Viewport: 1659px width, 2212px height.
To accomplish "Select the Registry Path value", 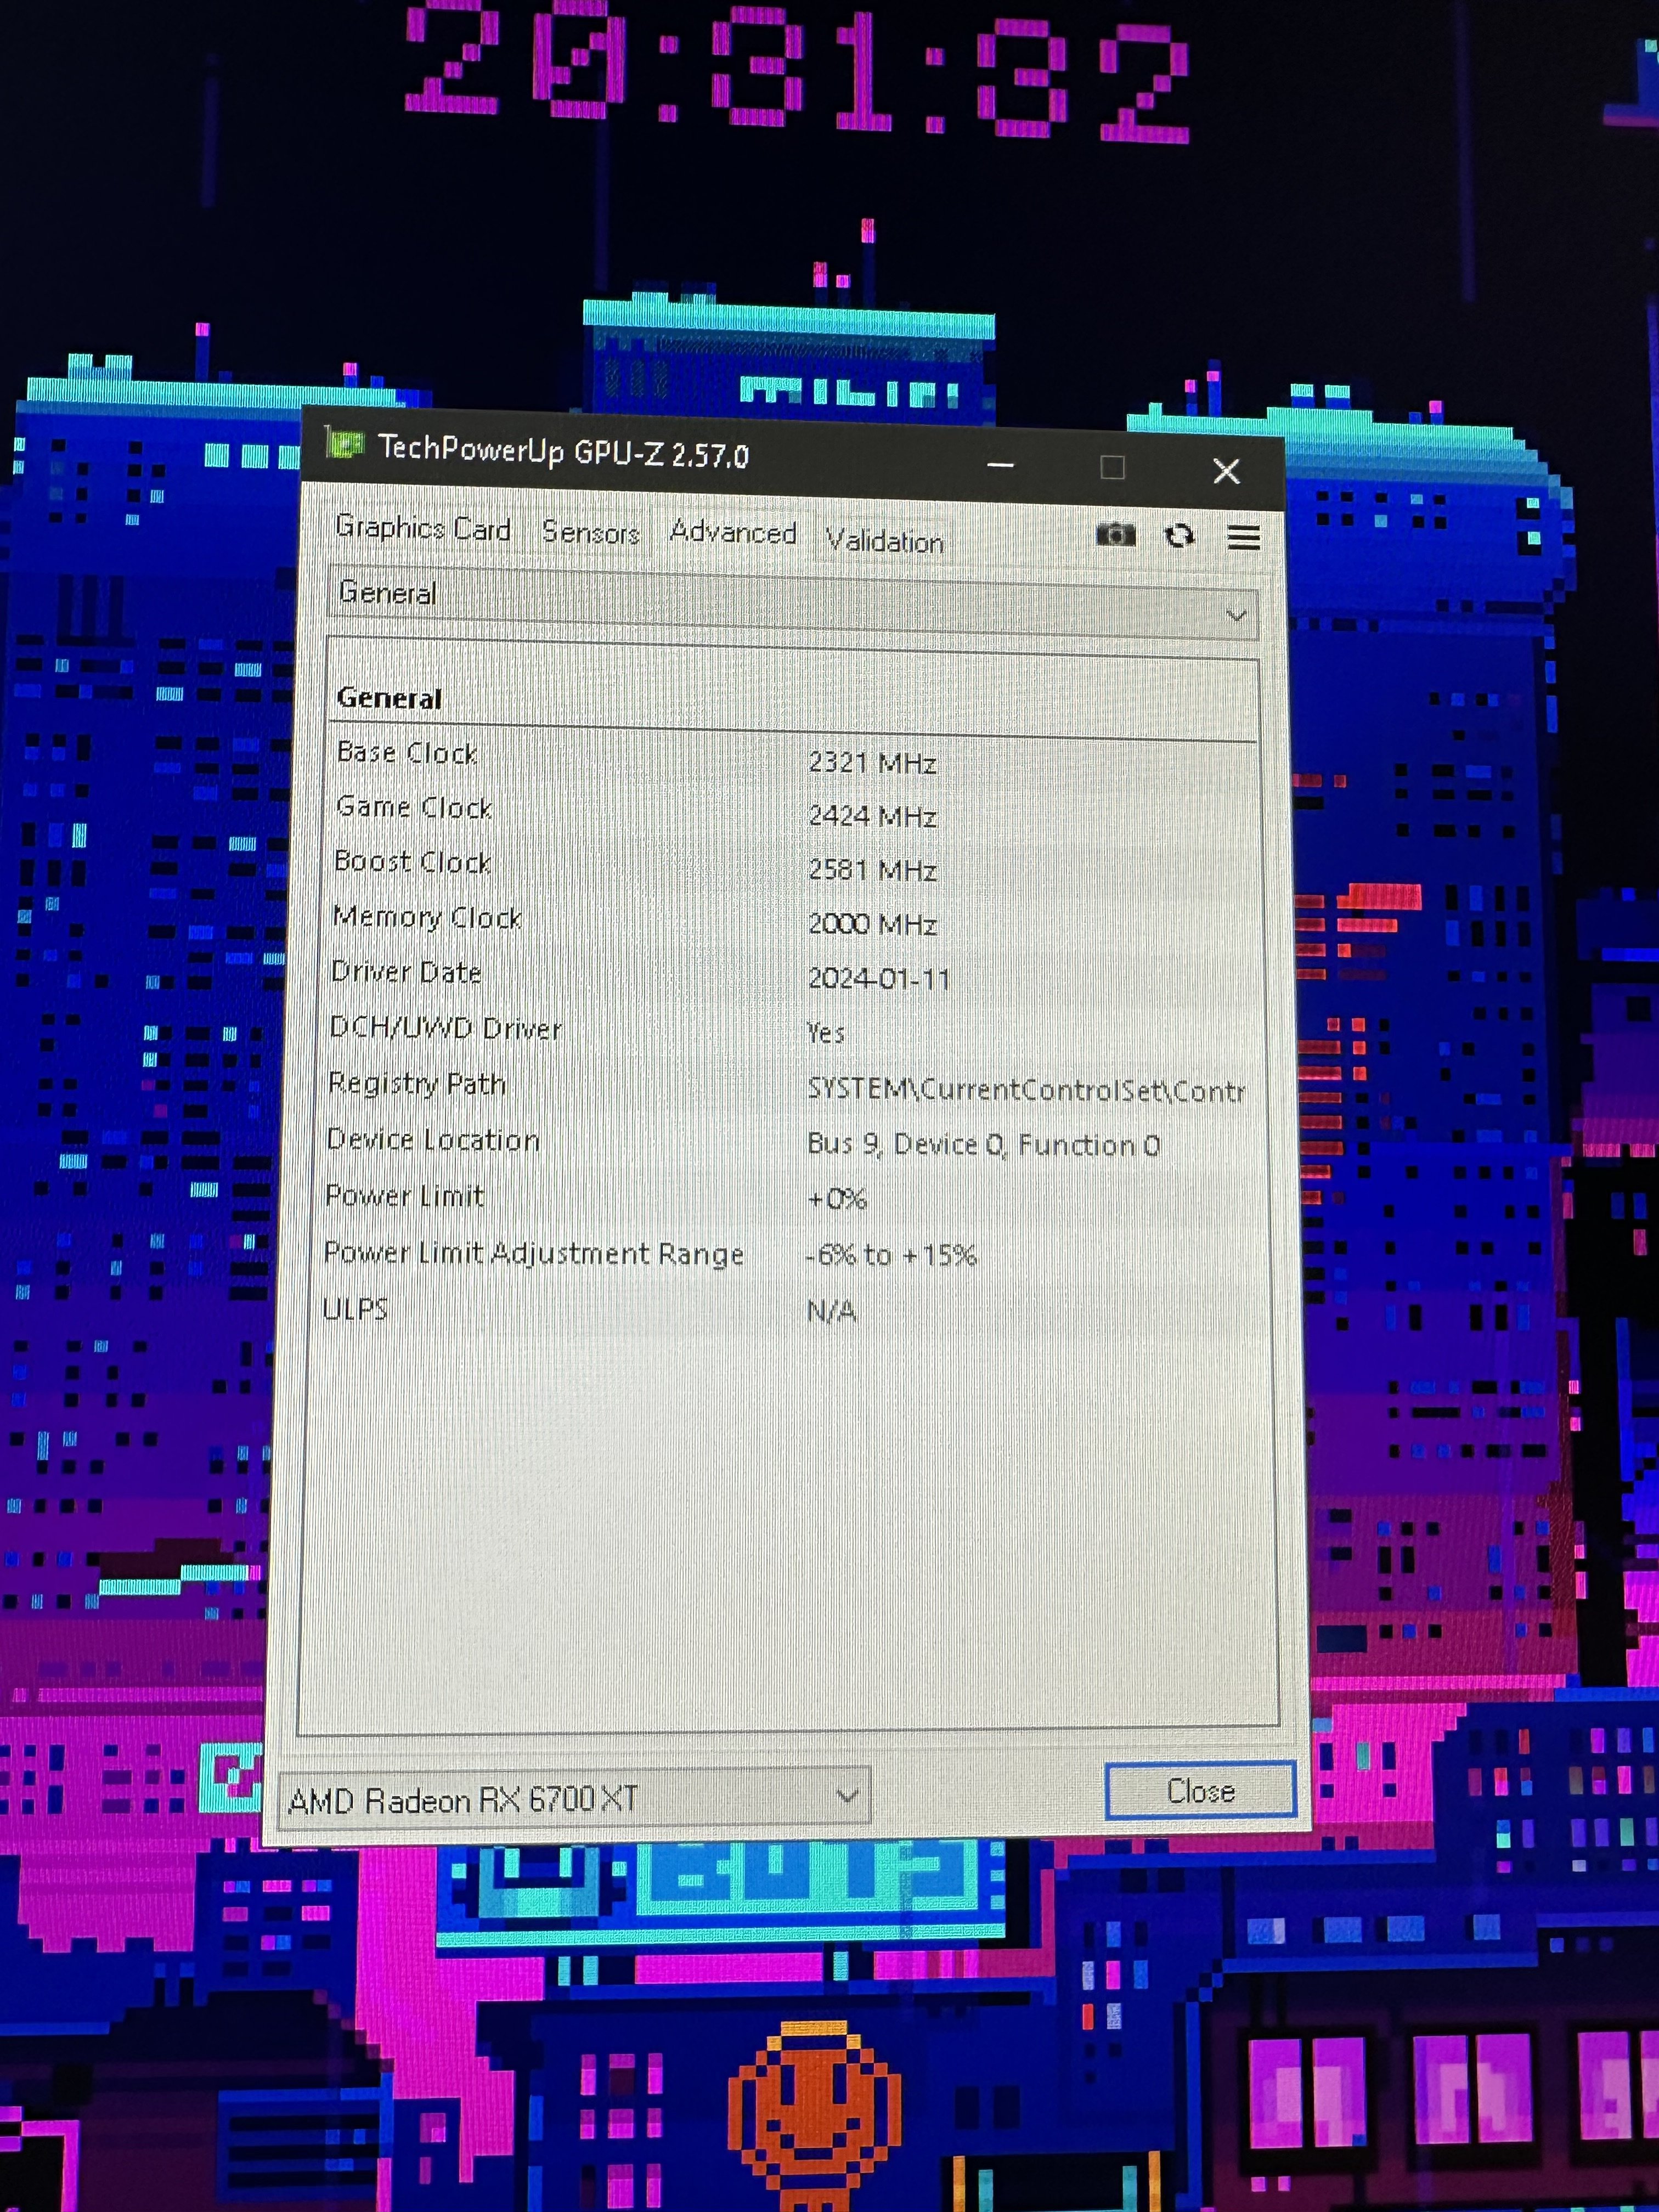I will [1025, 1089].
